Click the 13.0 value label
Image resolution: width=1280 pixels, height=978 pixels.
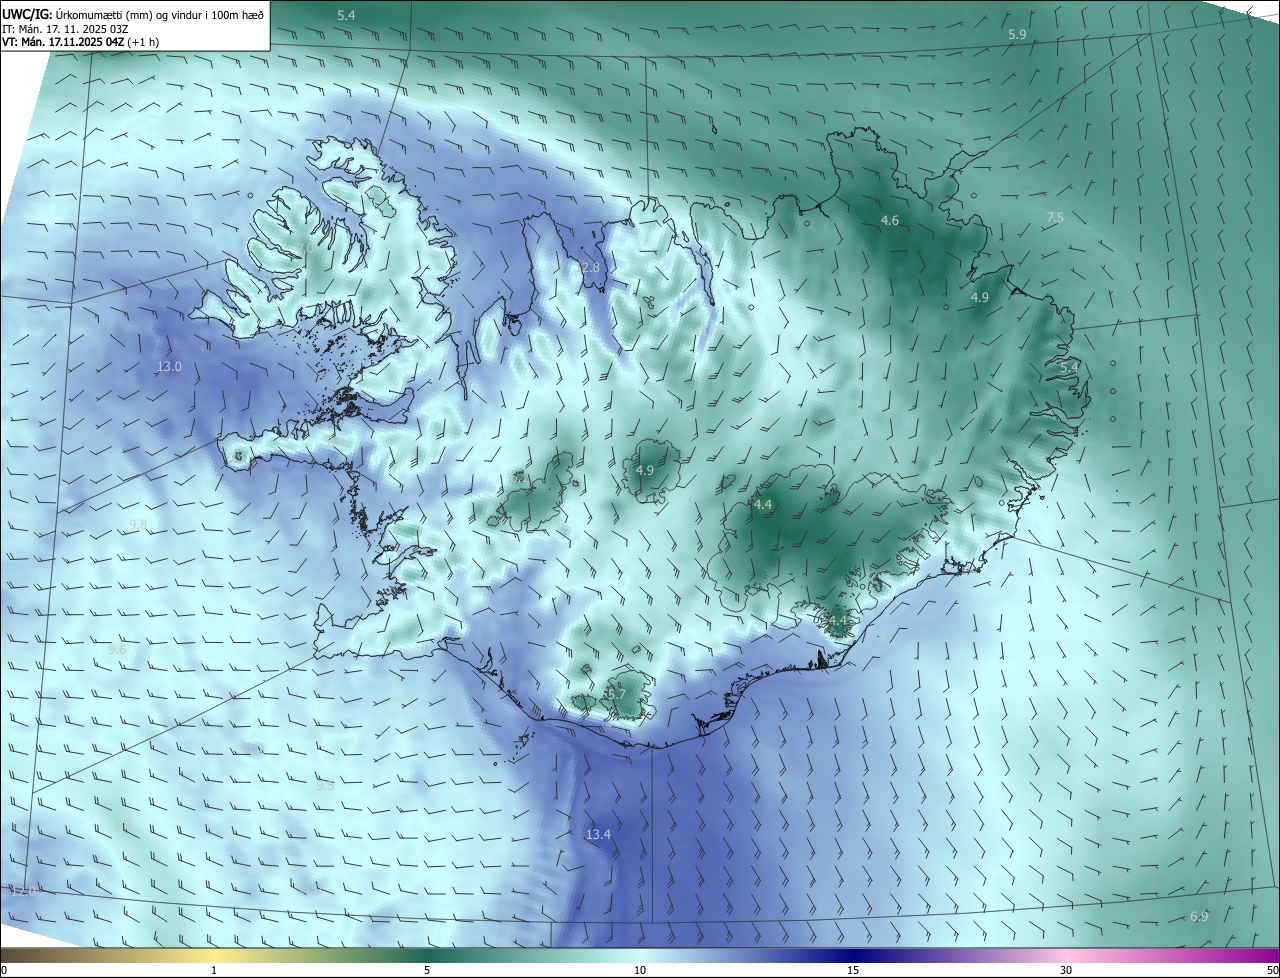(169, 367)
